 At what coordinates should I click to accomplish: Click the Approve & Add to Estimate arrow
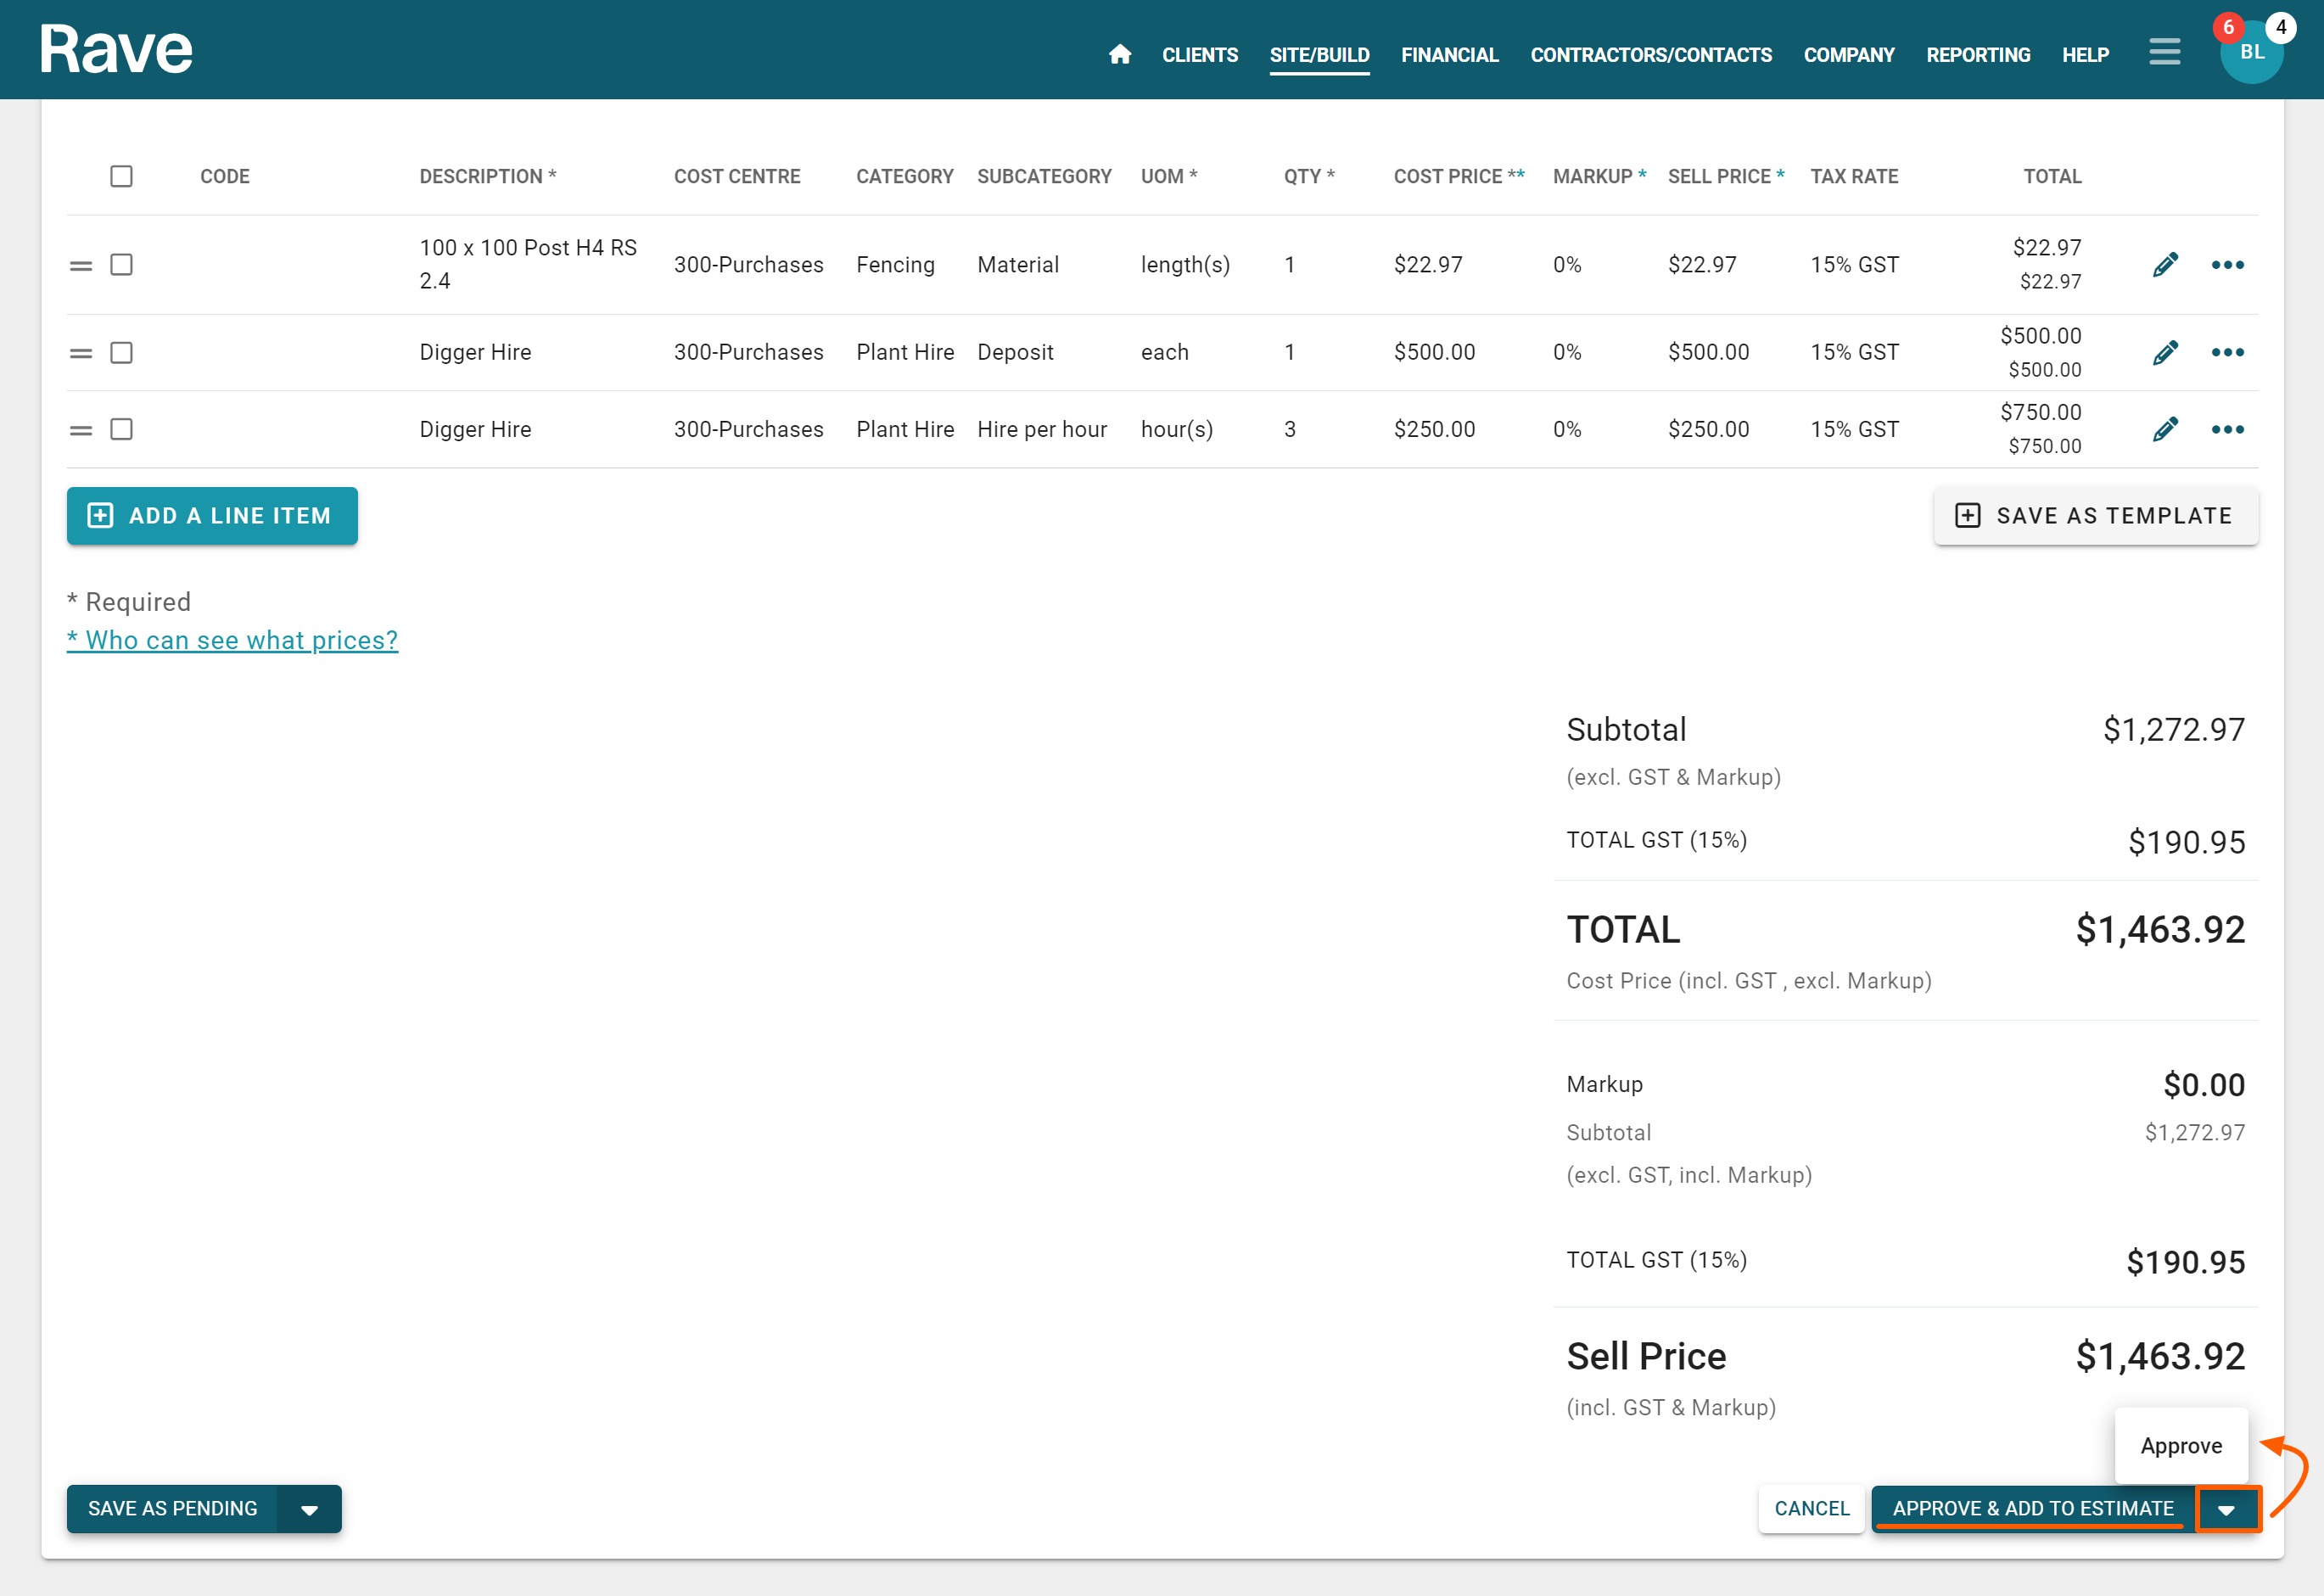point(2226,1509)
